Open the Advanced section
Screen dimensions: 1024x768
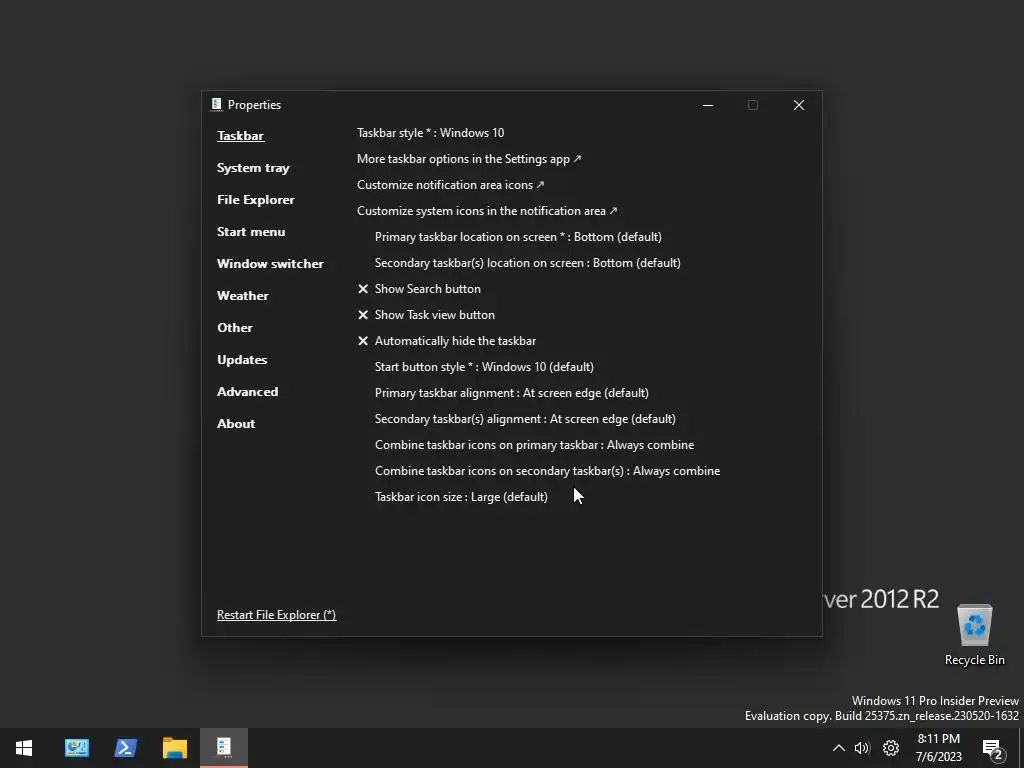pos(248,392)
